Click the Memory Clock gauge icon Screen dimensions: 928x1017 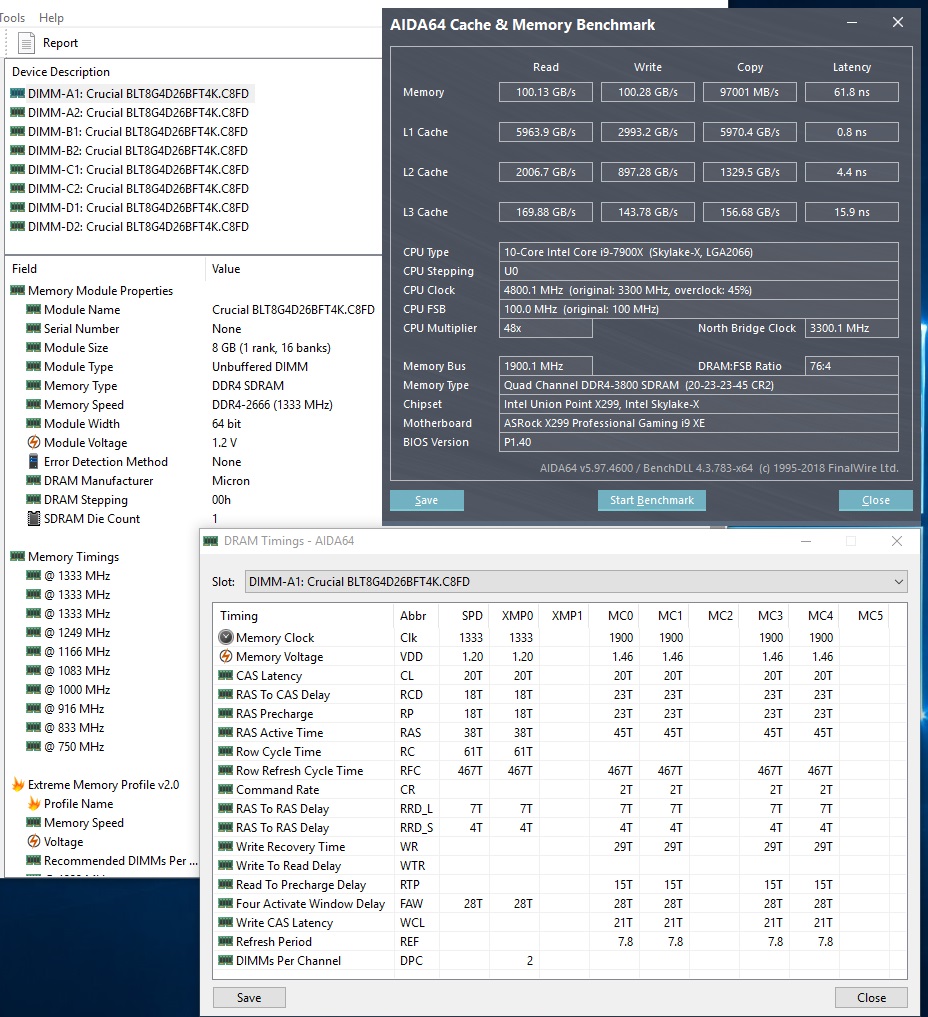tap(226, 637)
